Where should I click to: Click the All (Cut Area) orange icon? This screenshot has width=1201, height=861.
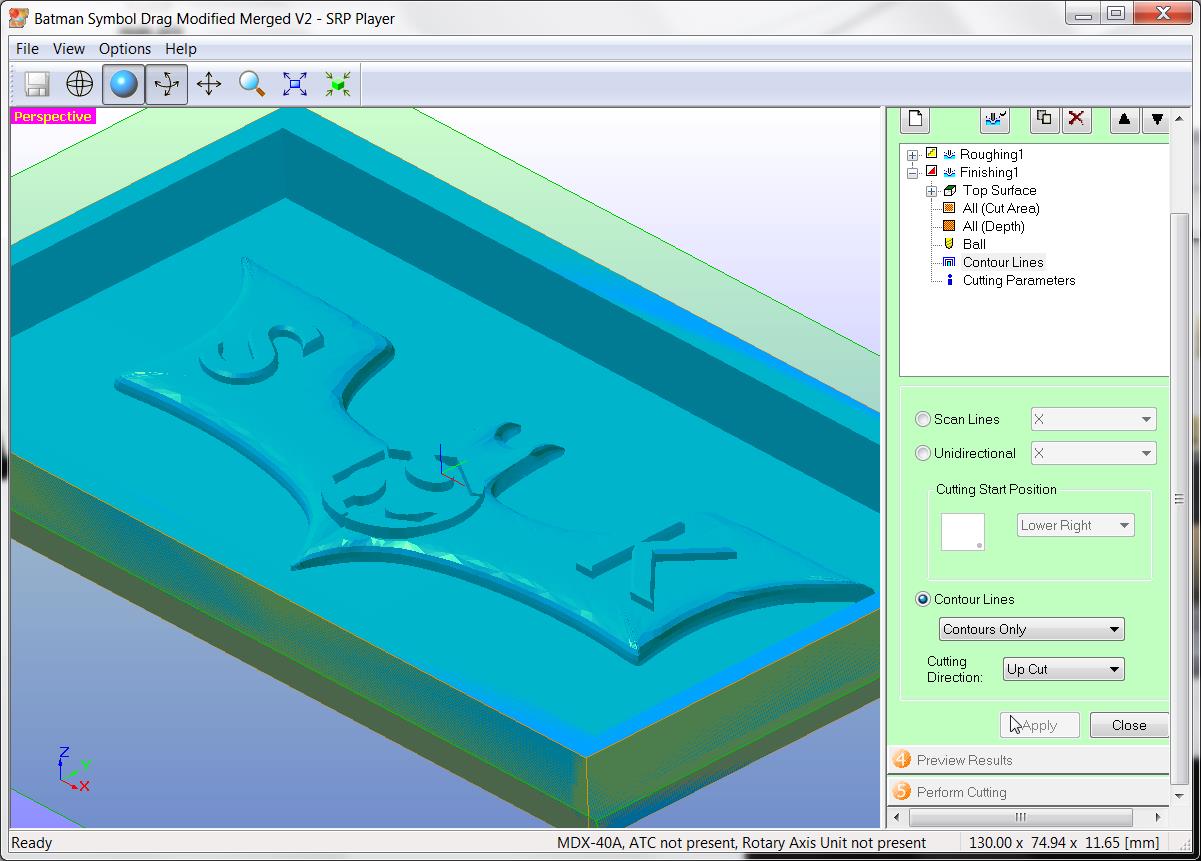pos(950,208)
